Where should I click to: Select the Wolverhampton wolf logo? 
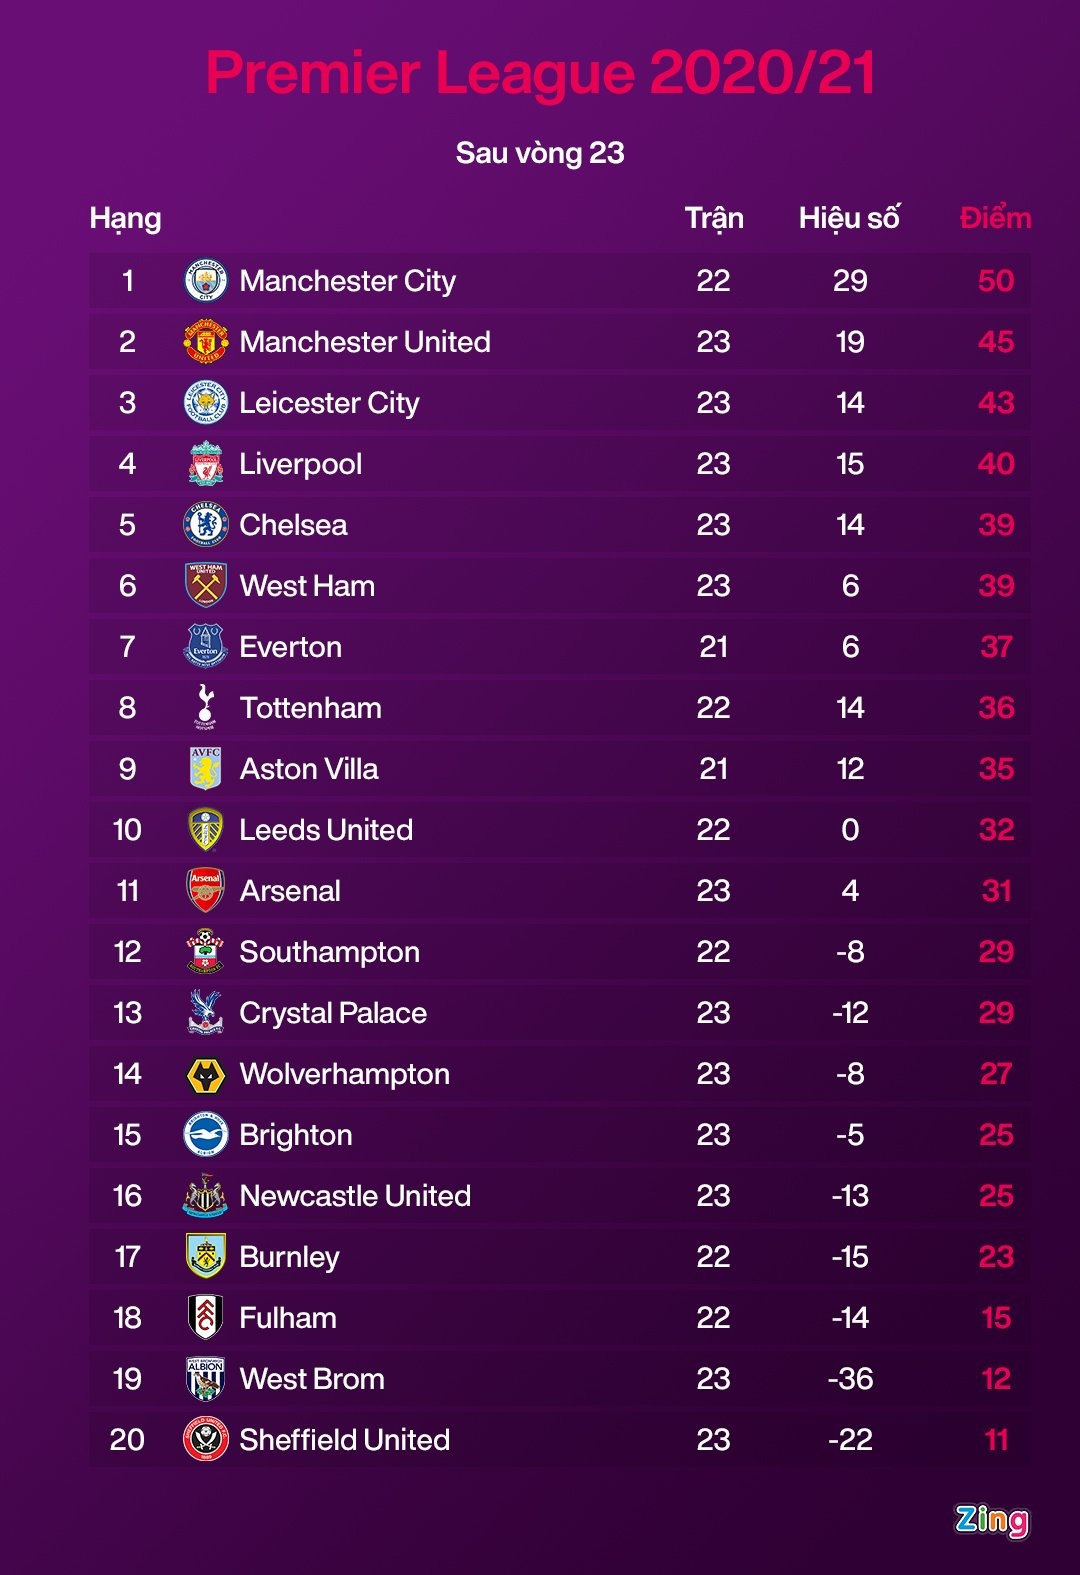[206, 1074]
